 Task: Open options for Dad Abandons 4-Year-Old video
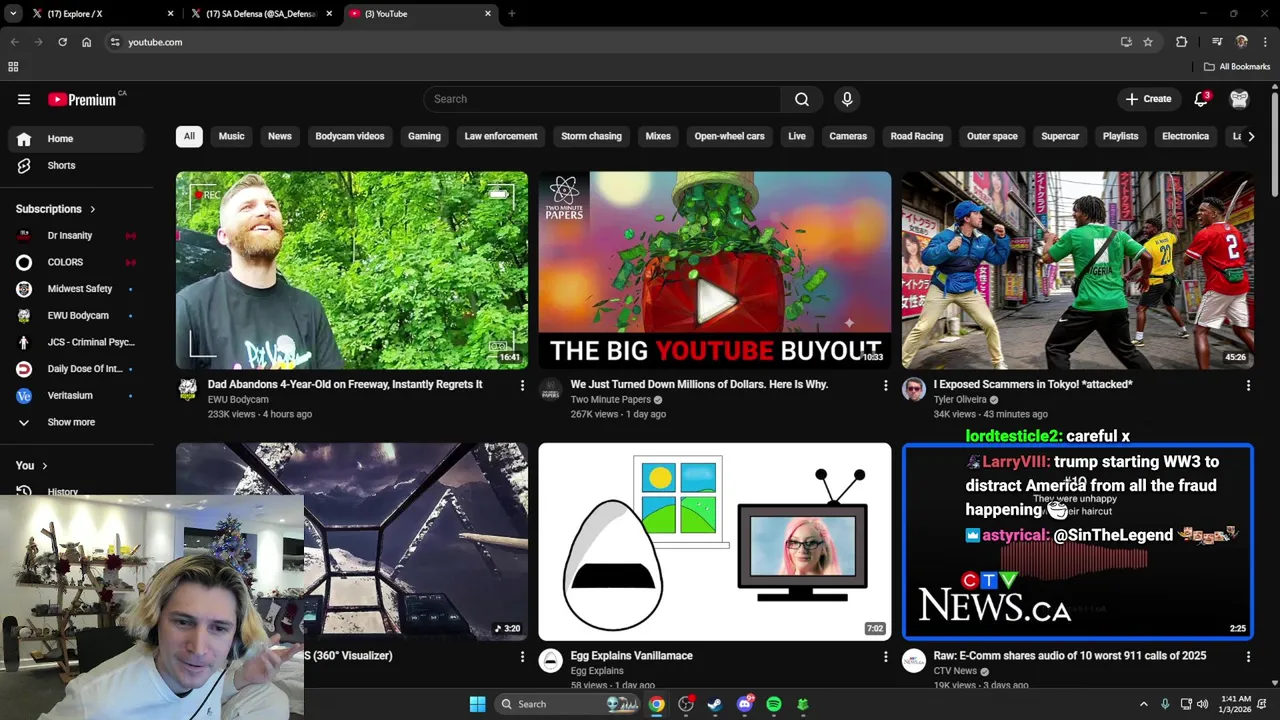click(x=522, y=385)
